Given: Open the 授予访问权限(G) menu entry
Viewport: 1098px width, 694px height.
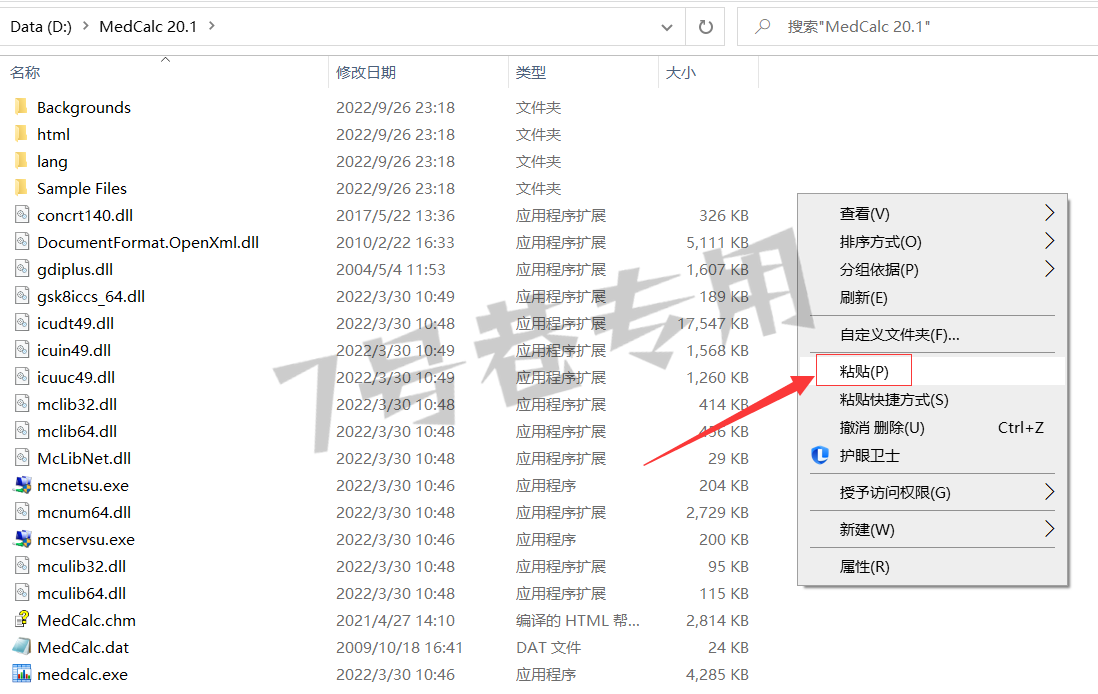Looking at the screenshot, I should (933, 492).
